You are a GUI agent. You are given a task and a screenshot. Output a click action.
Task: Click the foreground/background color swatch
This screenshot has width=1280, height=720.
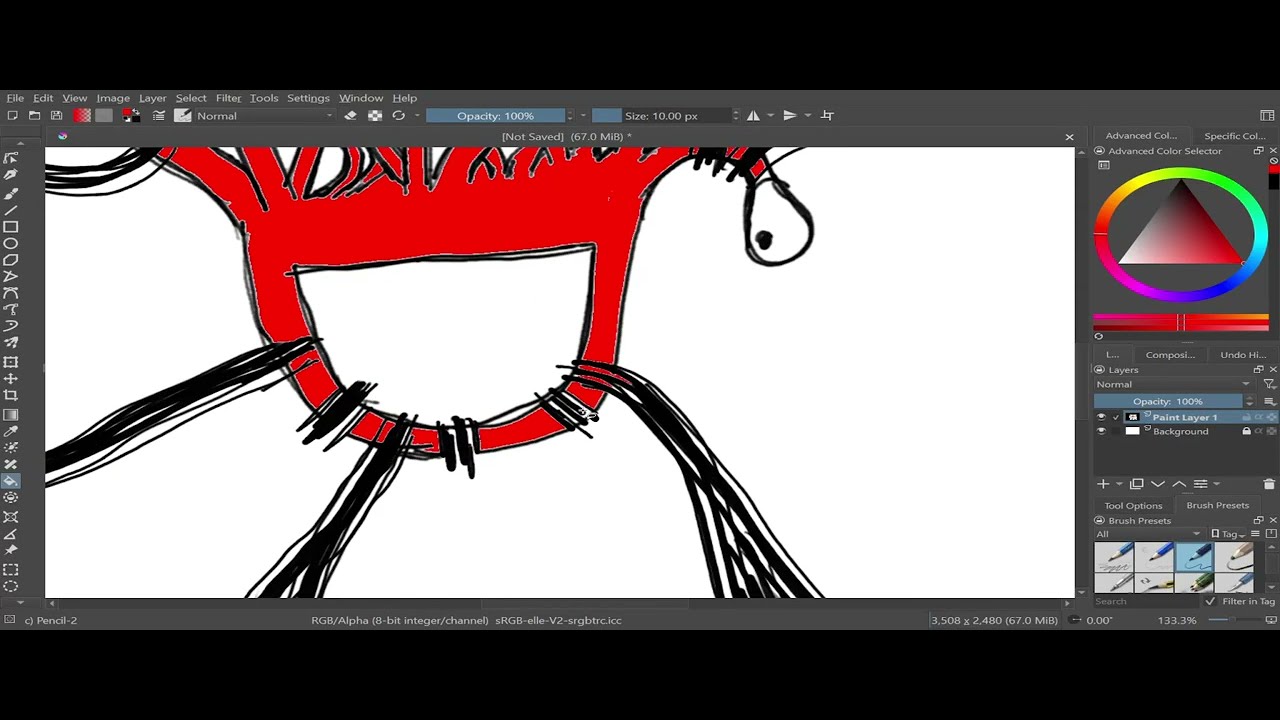click(x=131, y=116)
